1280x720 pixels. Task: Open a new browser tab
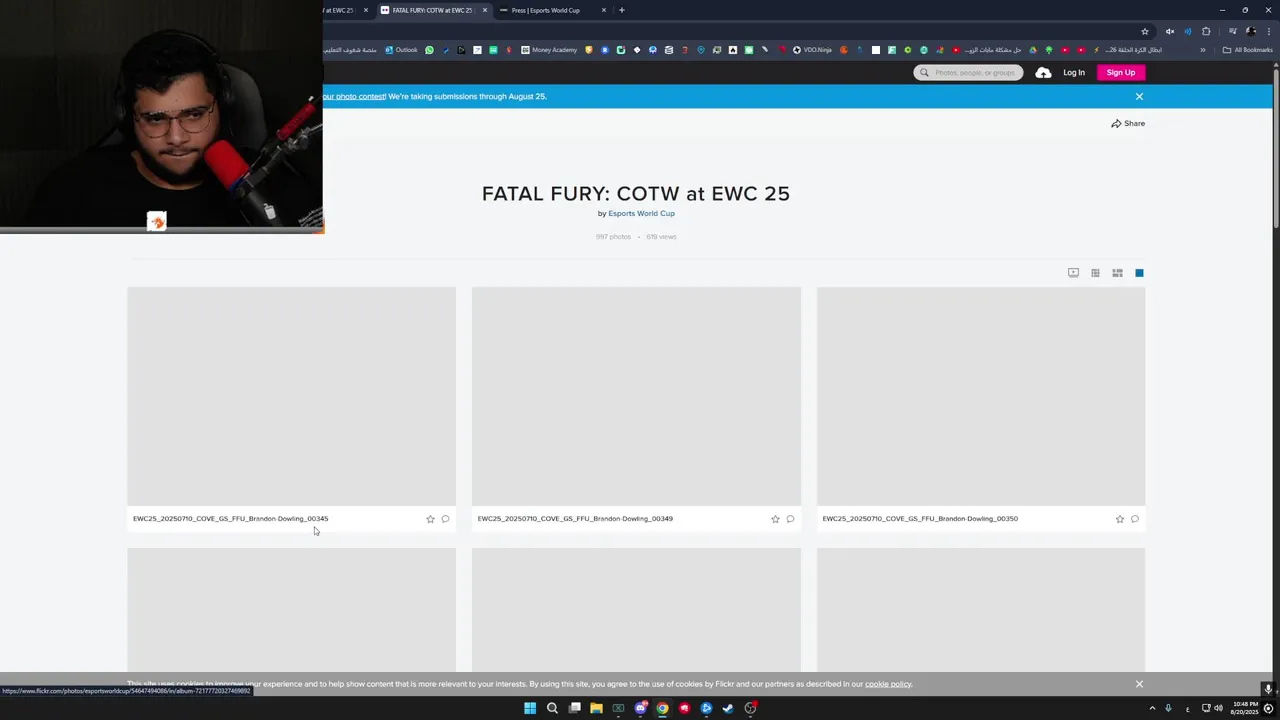point(622,11)
